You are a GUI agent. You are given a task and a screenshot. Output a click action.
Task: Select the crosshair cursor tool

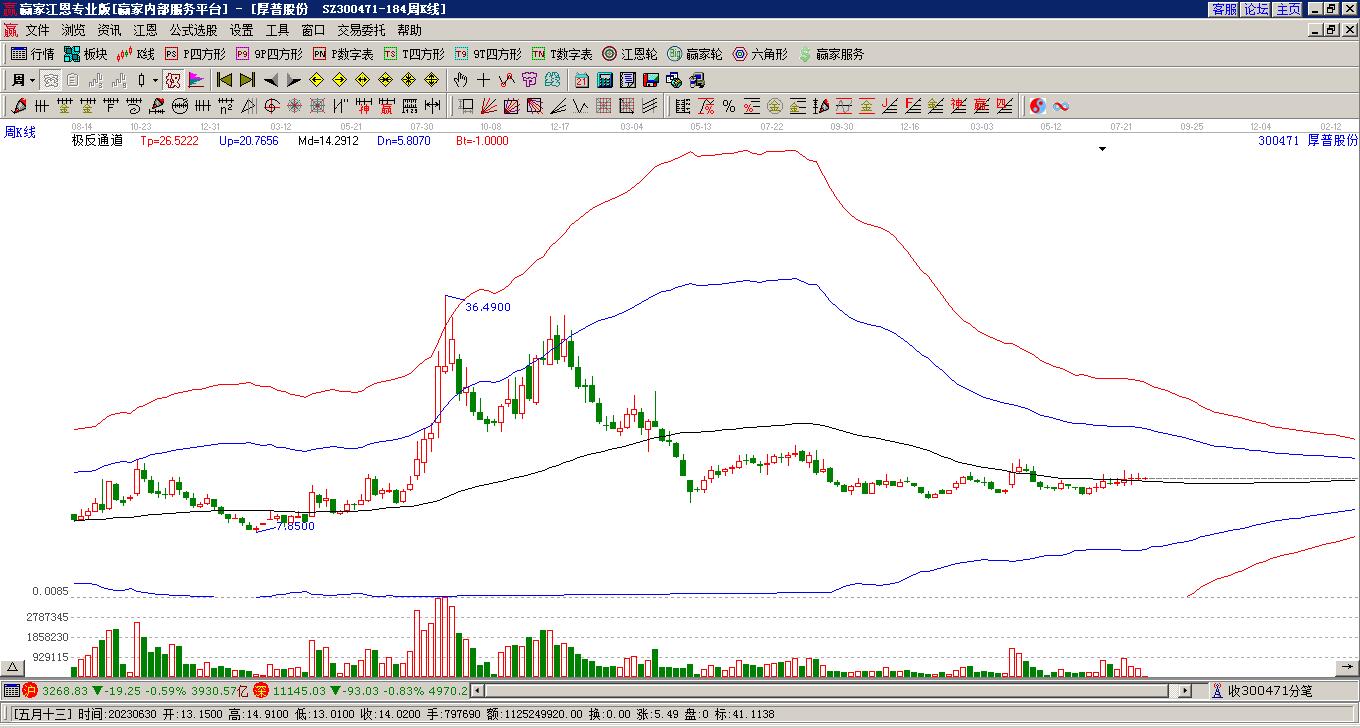coord(483,80)
